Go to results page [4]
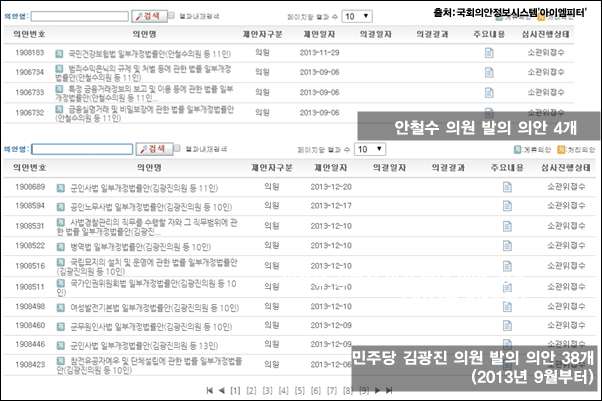The image size is (602, 401). click(x=283, y=391)
